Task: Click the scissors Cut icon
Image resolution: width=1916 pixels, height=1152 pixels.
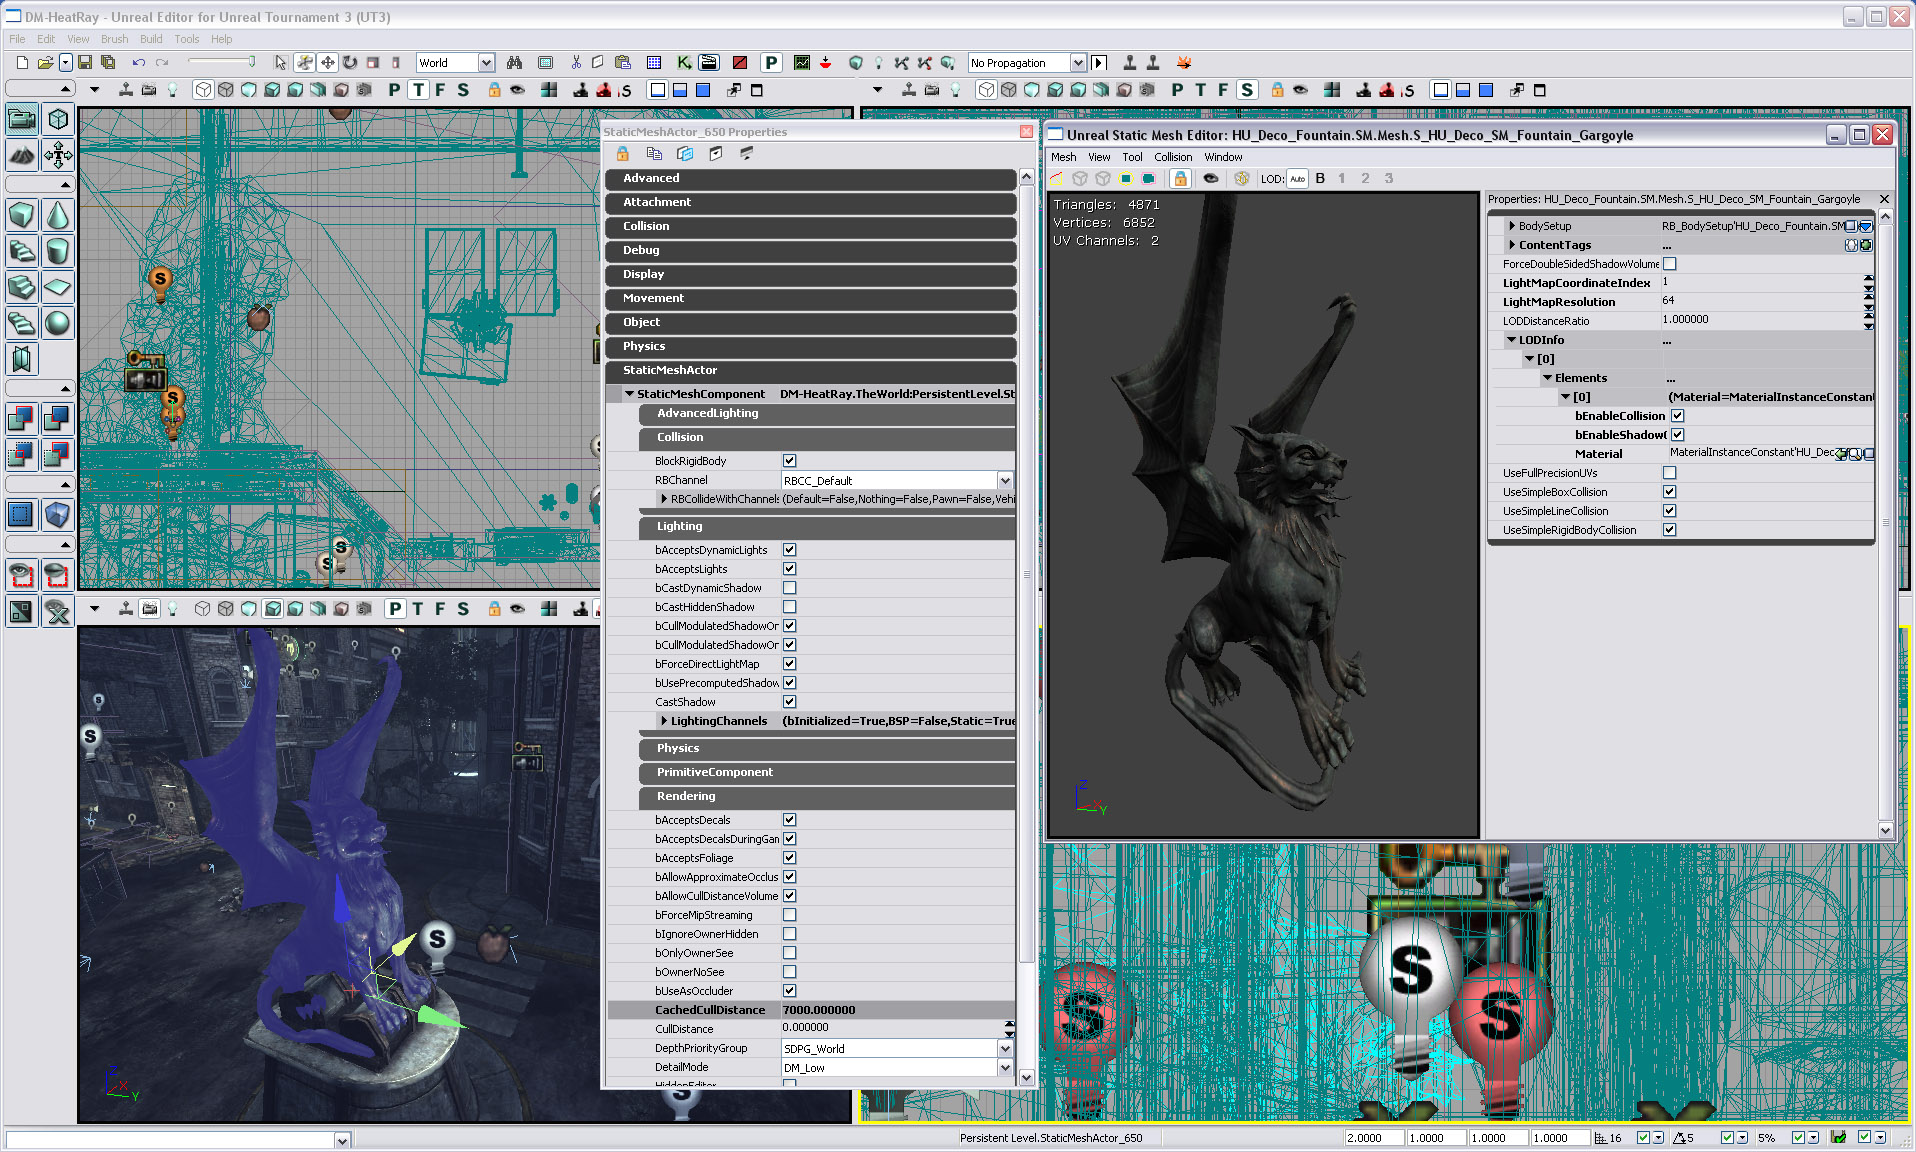Action: [576, 63]
